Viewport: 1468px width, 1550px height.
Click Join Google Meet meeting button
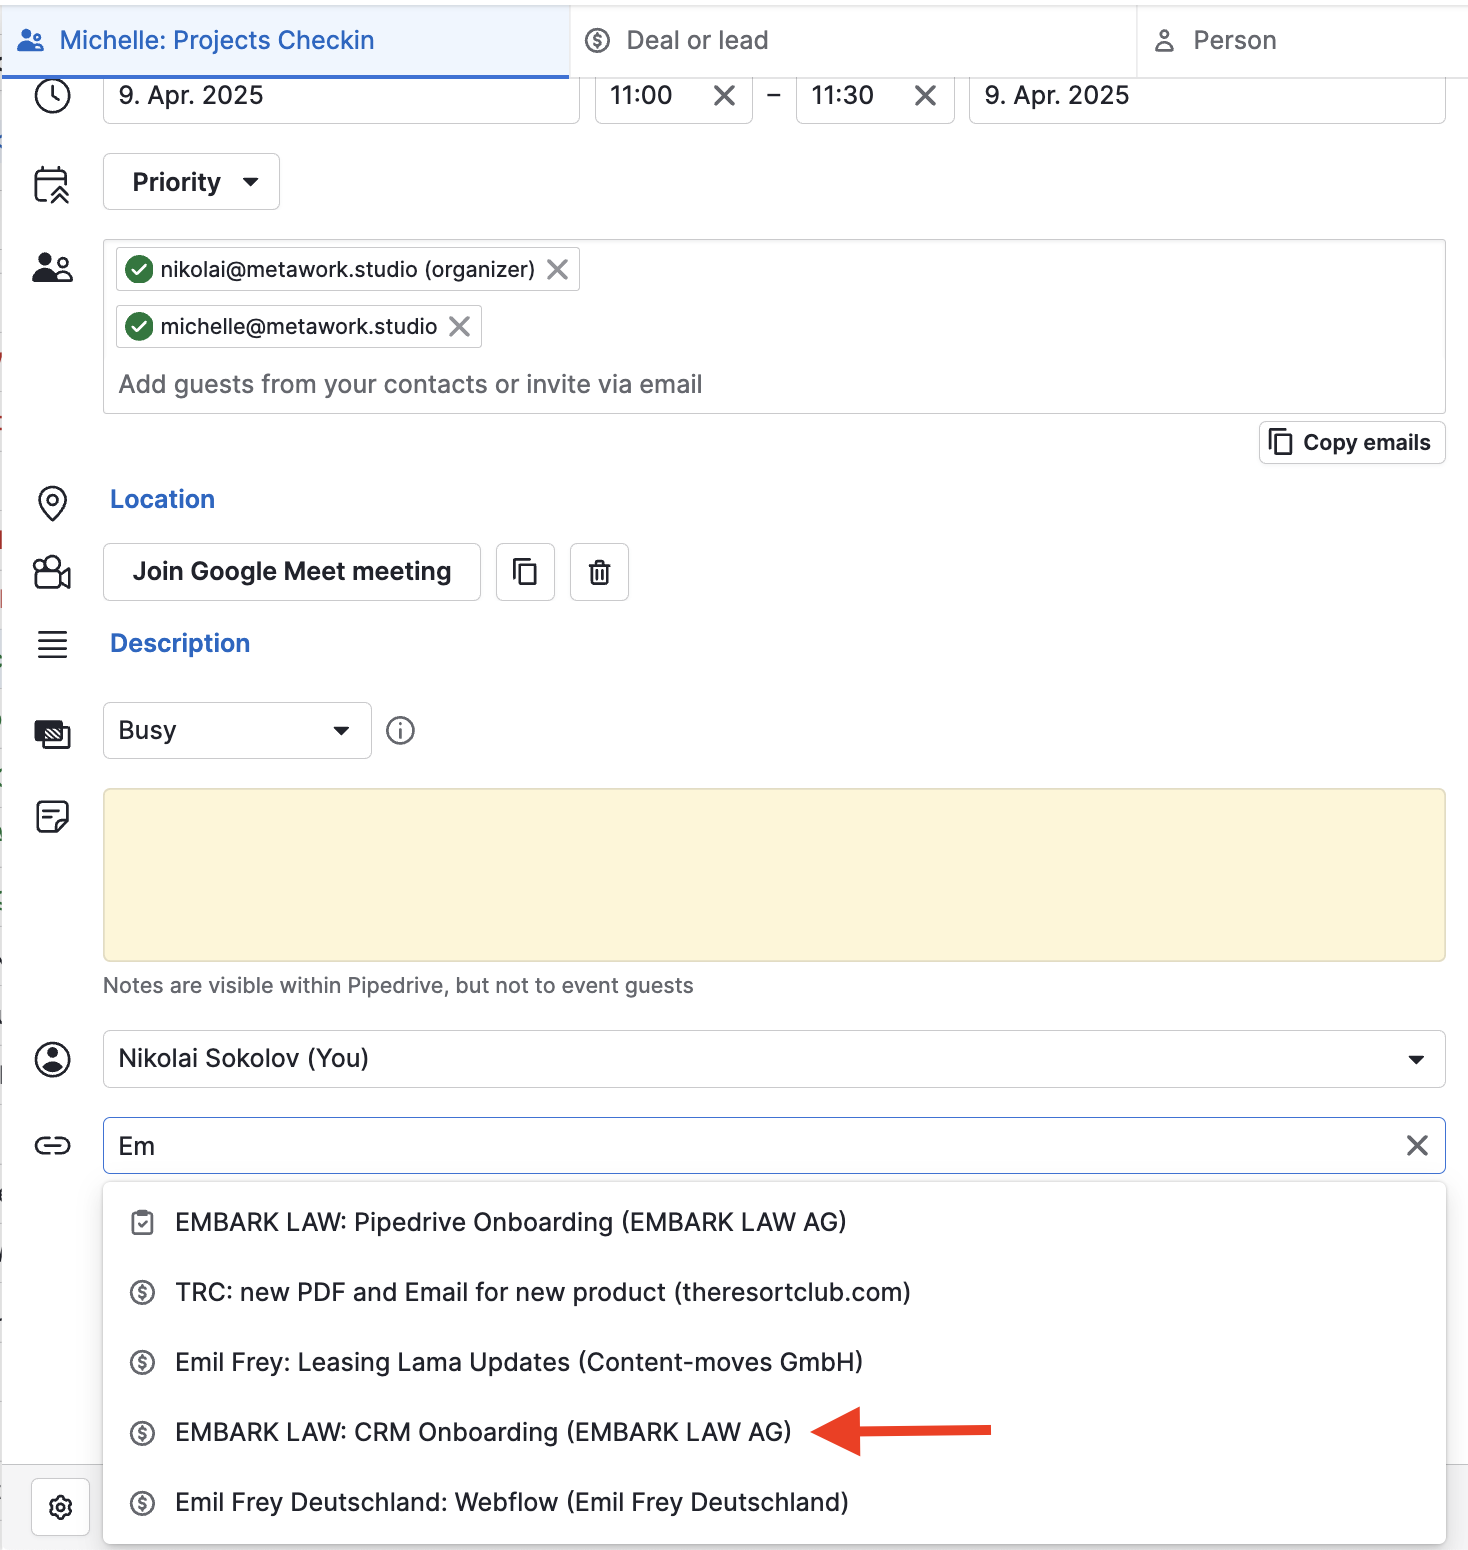pos(291,572)
